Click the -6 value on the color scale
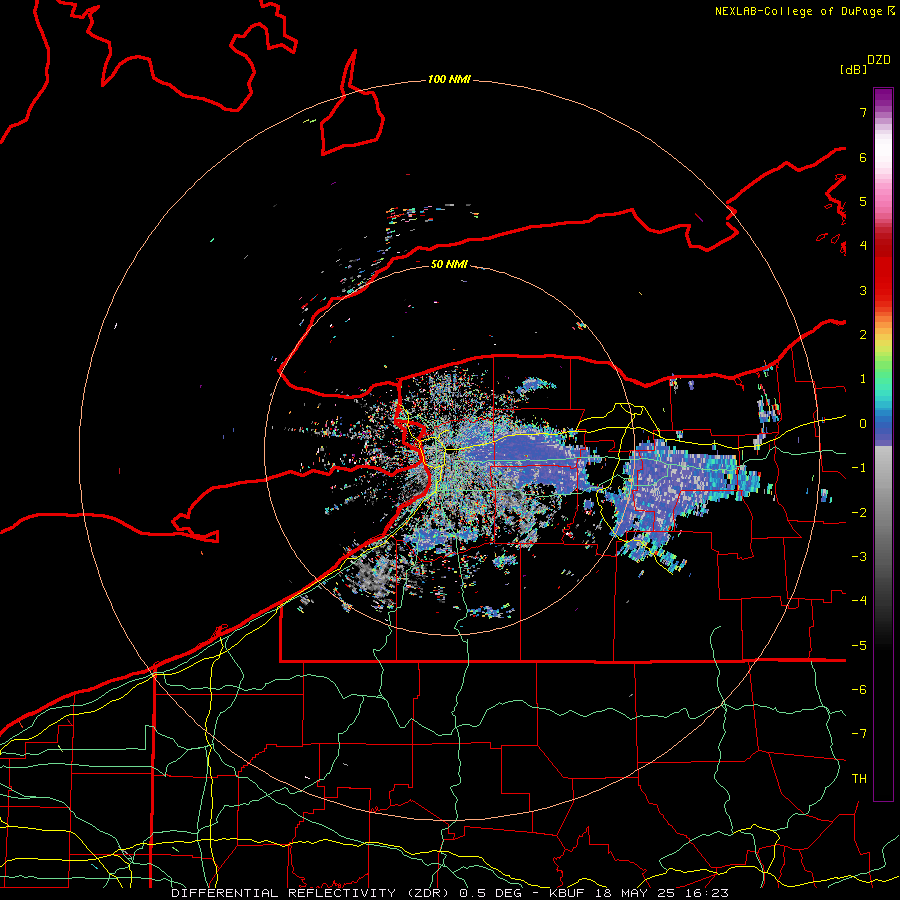 pyautogui.click(x=859, y=690)
